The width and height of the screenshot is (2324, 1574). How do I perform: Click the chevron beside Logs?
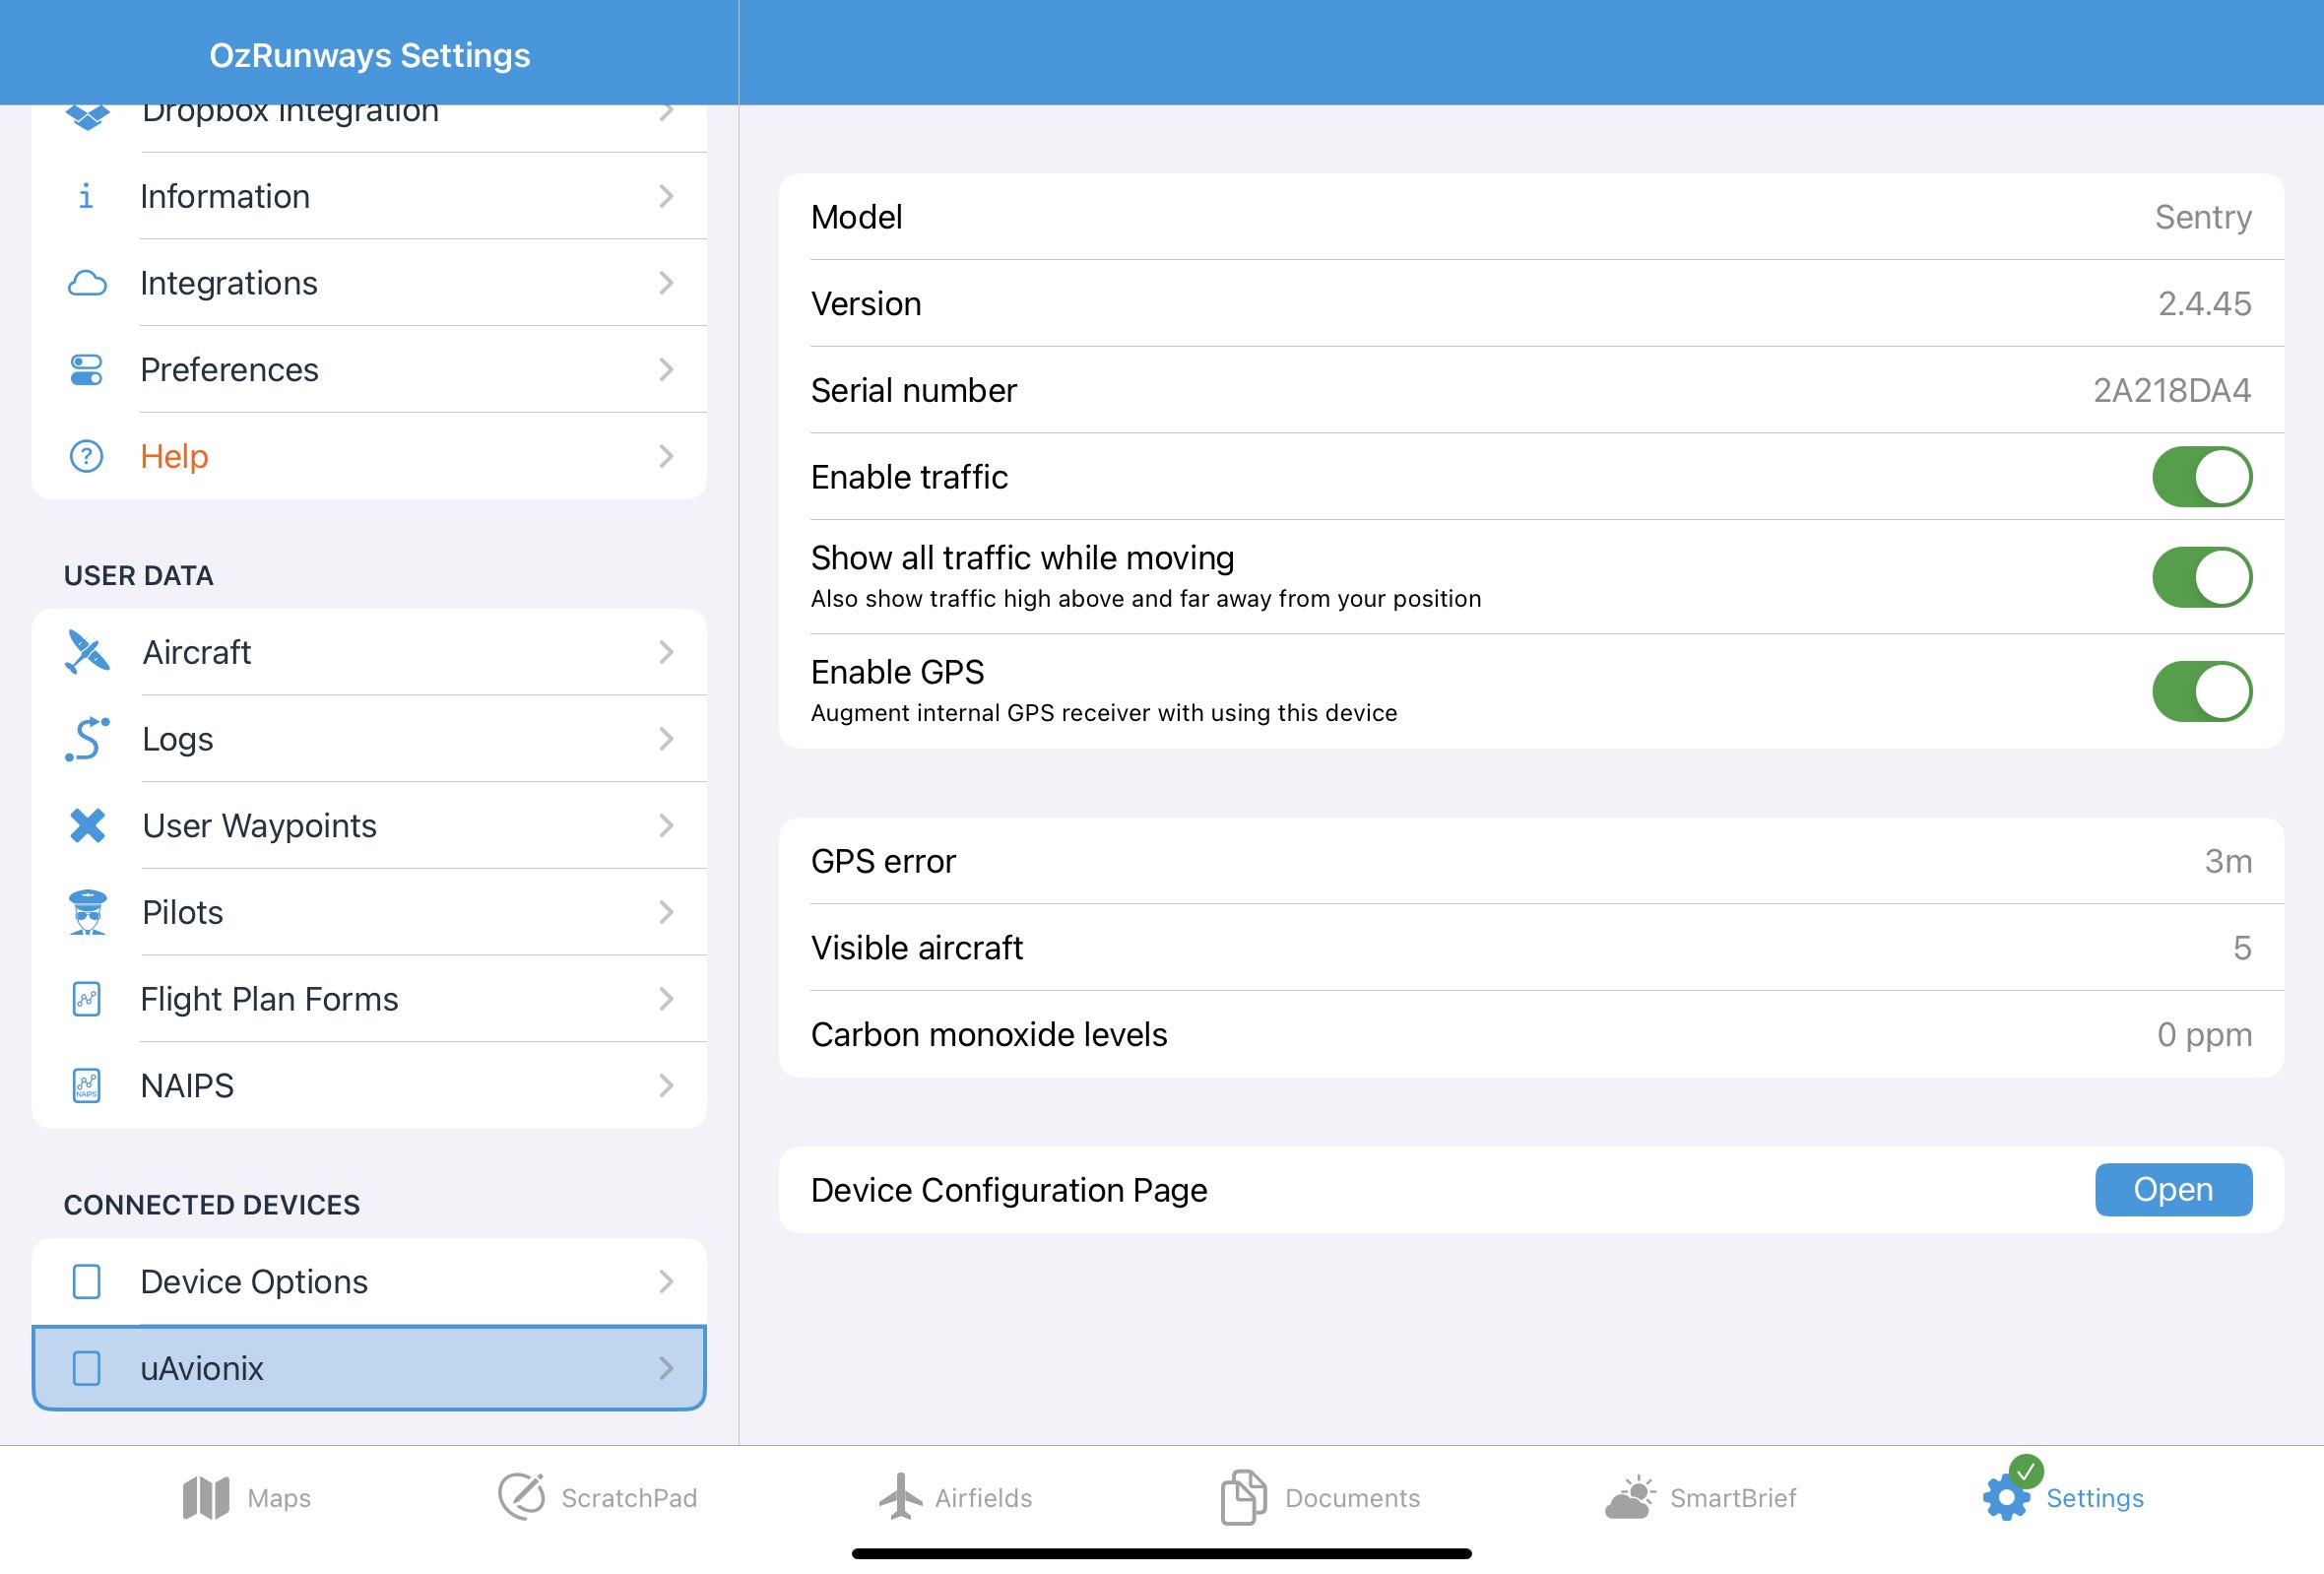pos(666,739)
